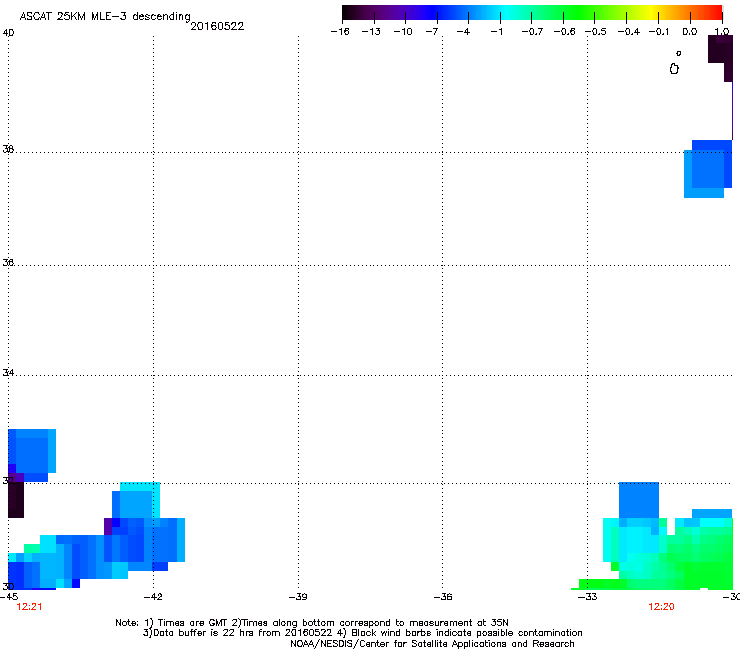Click the colorbar value -13
This screenshot has width=740, height=650.
pyautogui.click(x=371, y=32)
